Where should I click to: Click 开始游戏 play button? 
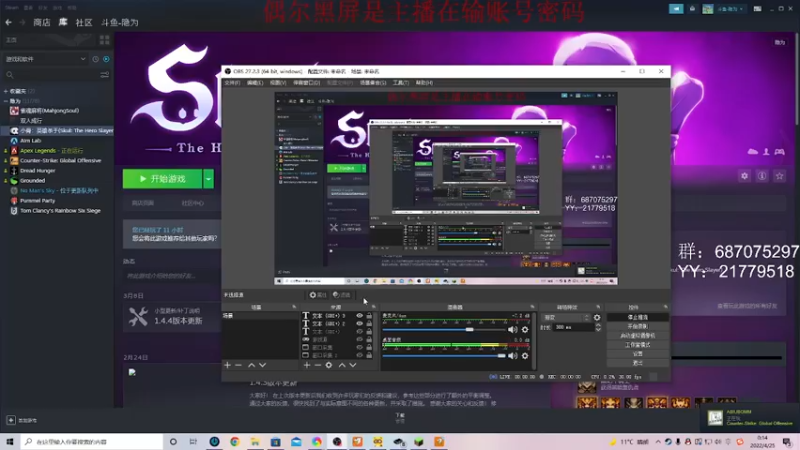click(163, 179)
